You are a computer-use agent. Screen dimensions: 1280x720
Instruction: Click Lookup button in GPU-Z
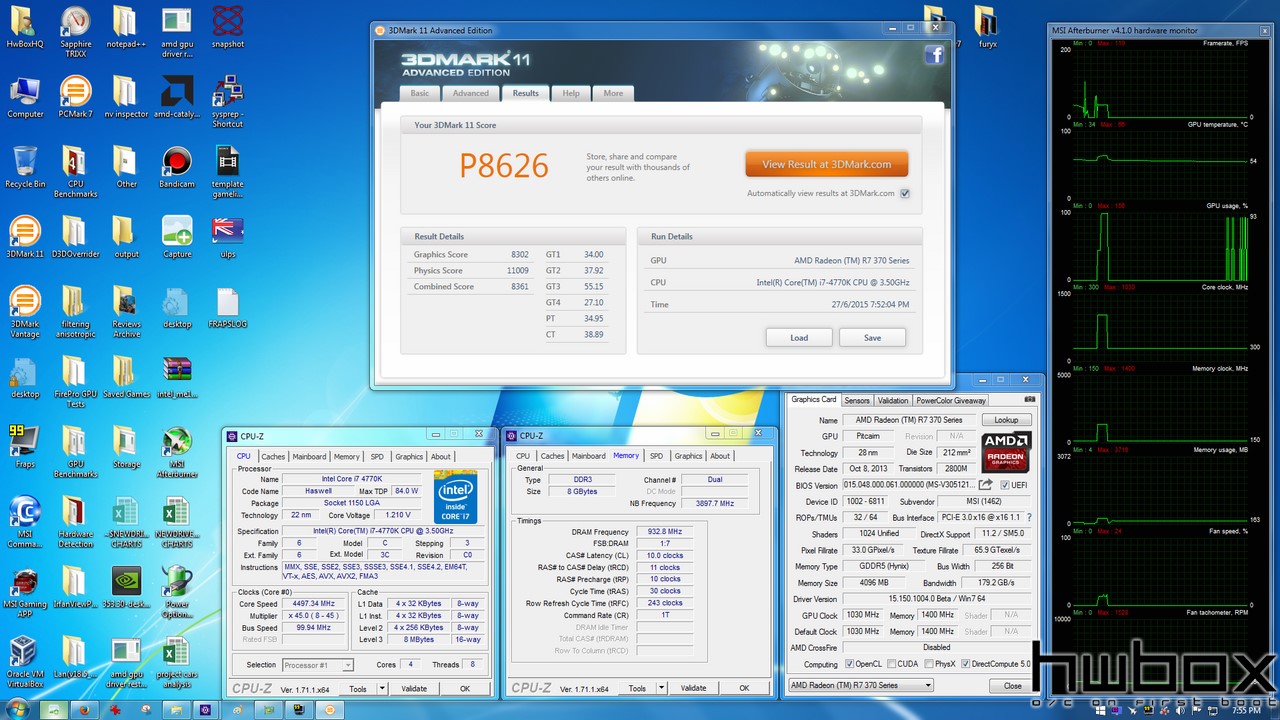(1006, 420)
